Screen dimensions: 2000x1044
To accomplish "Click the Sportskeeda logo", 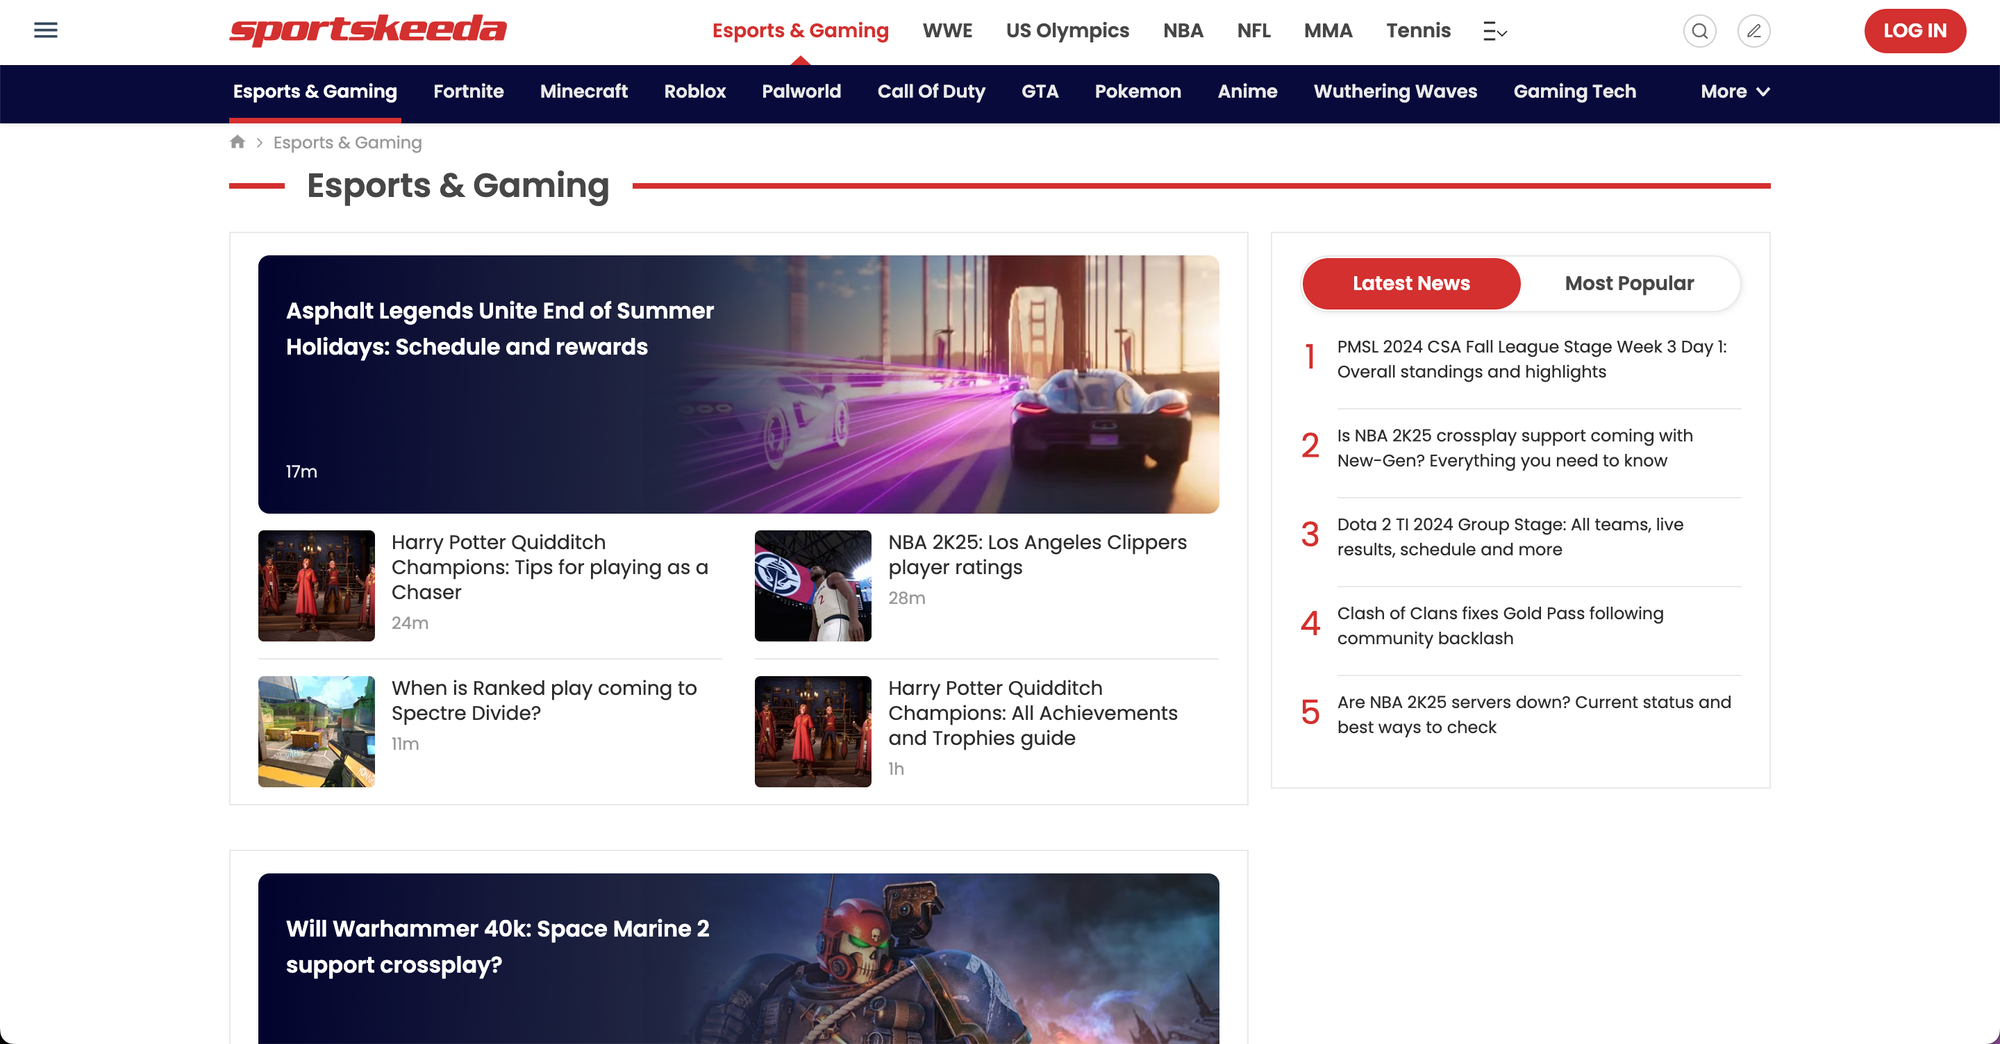I will pos(368,30).
